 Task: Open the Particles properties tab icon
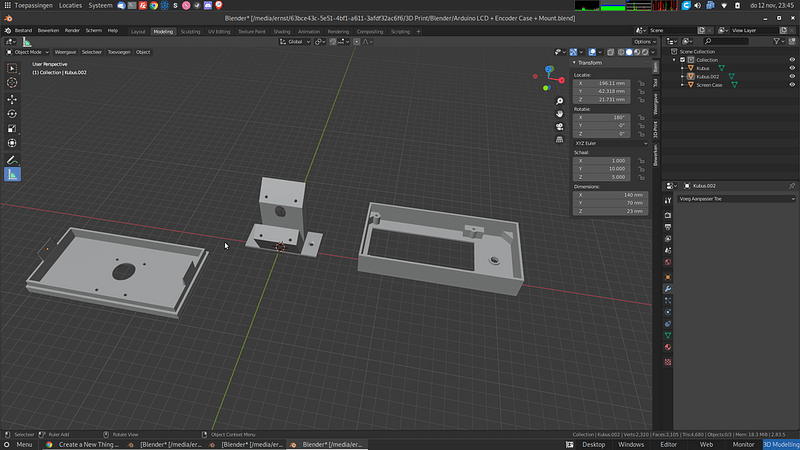tap(668, 301)
